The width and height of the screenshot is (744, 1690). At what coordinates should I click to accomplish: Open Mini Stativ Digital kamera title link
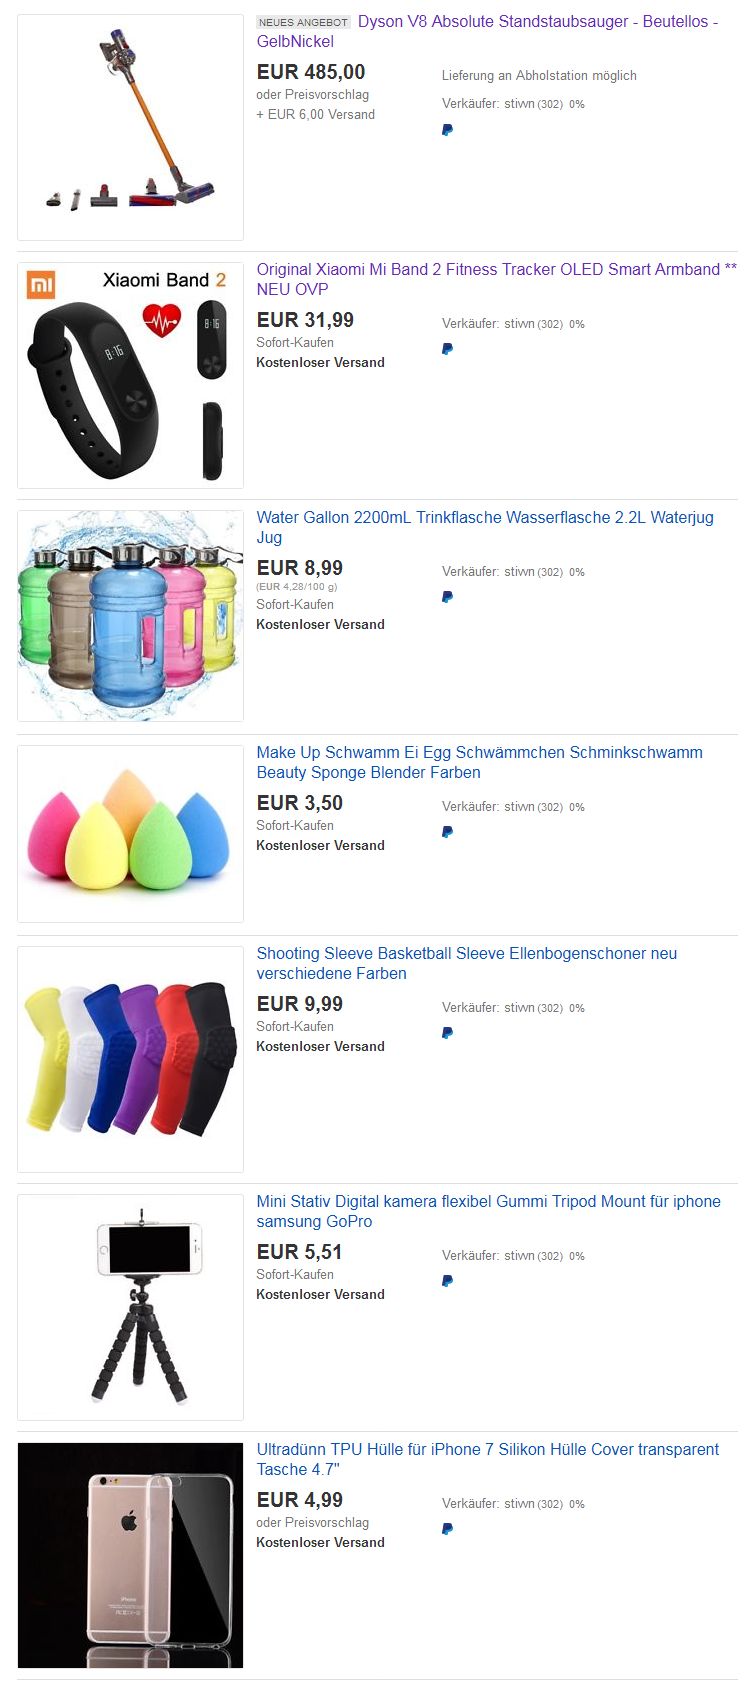(488, 1211)
